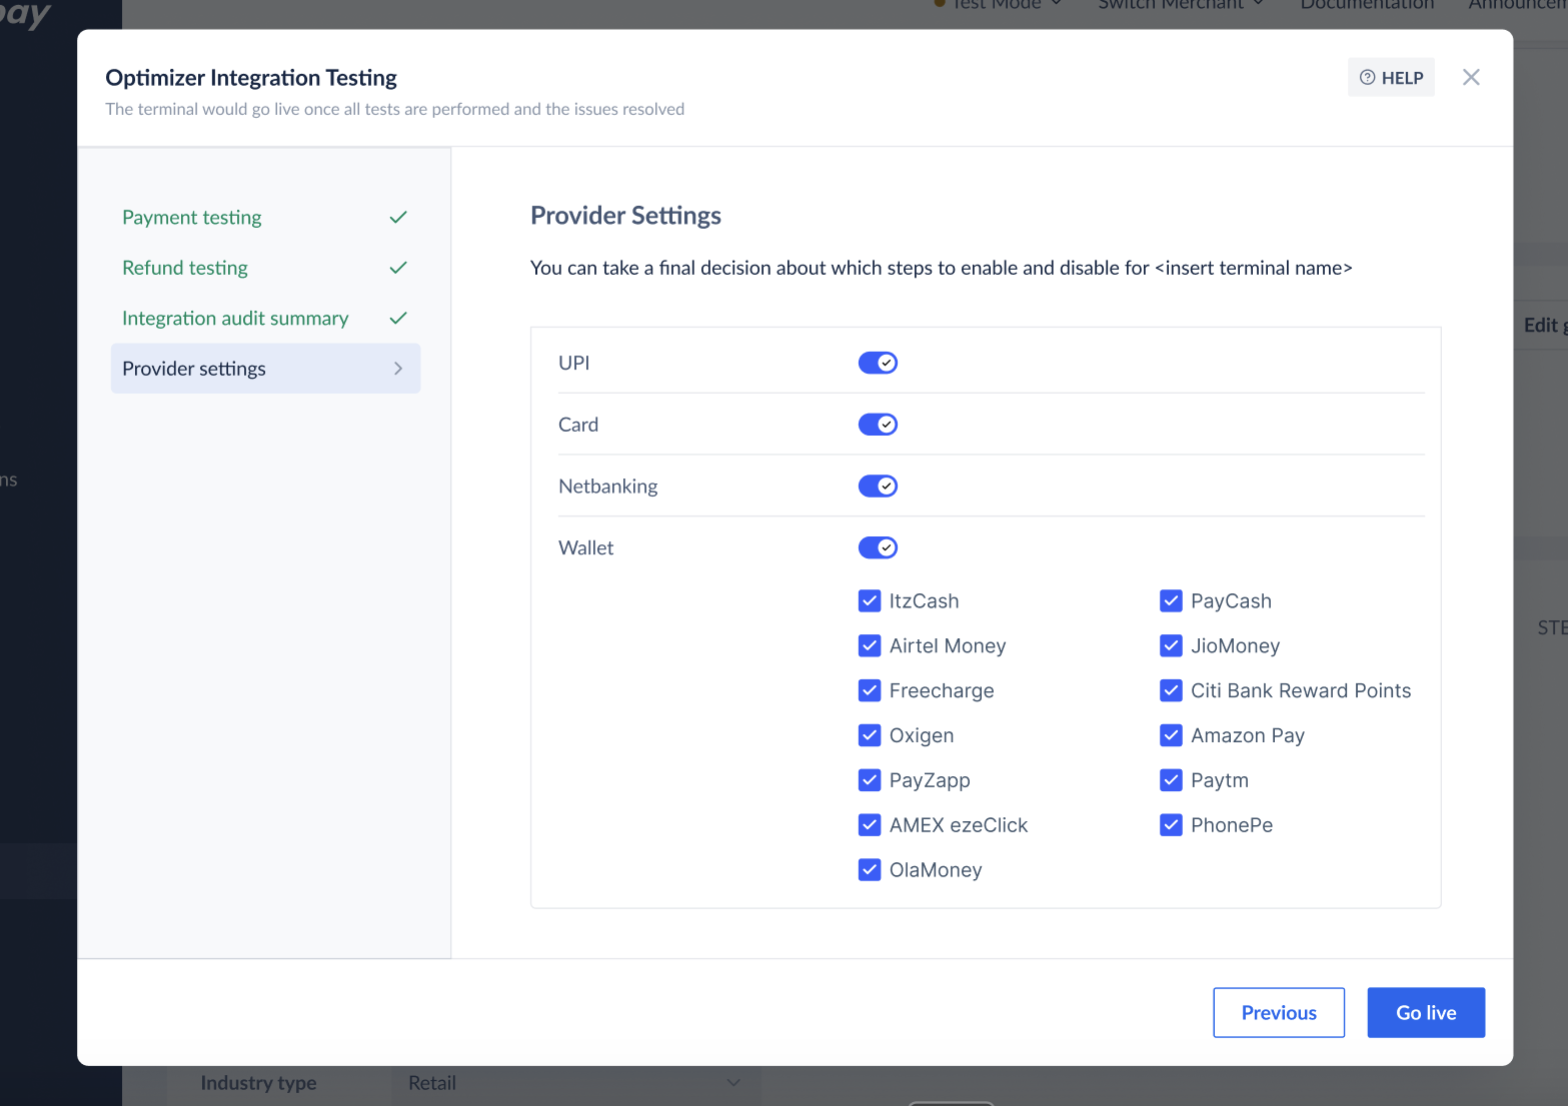Screen dimensions: 1568x1106
Task: Click the Go live button
Action: (x=1425, y=1012)
